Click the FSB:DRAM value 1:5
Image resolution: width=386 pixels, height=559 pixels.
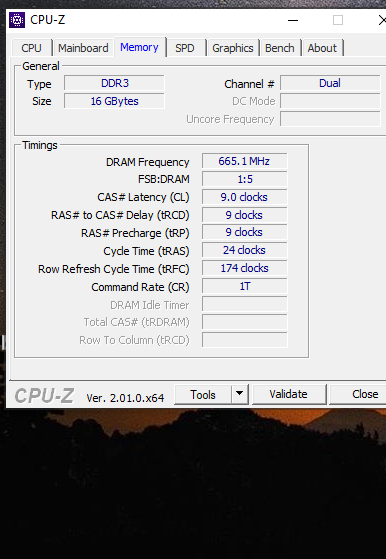(x=245, y=179)
